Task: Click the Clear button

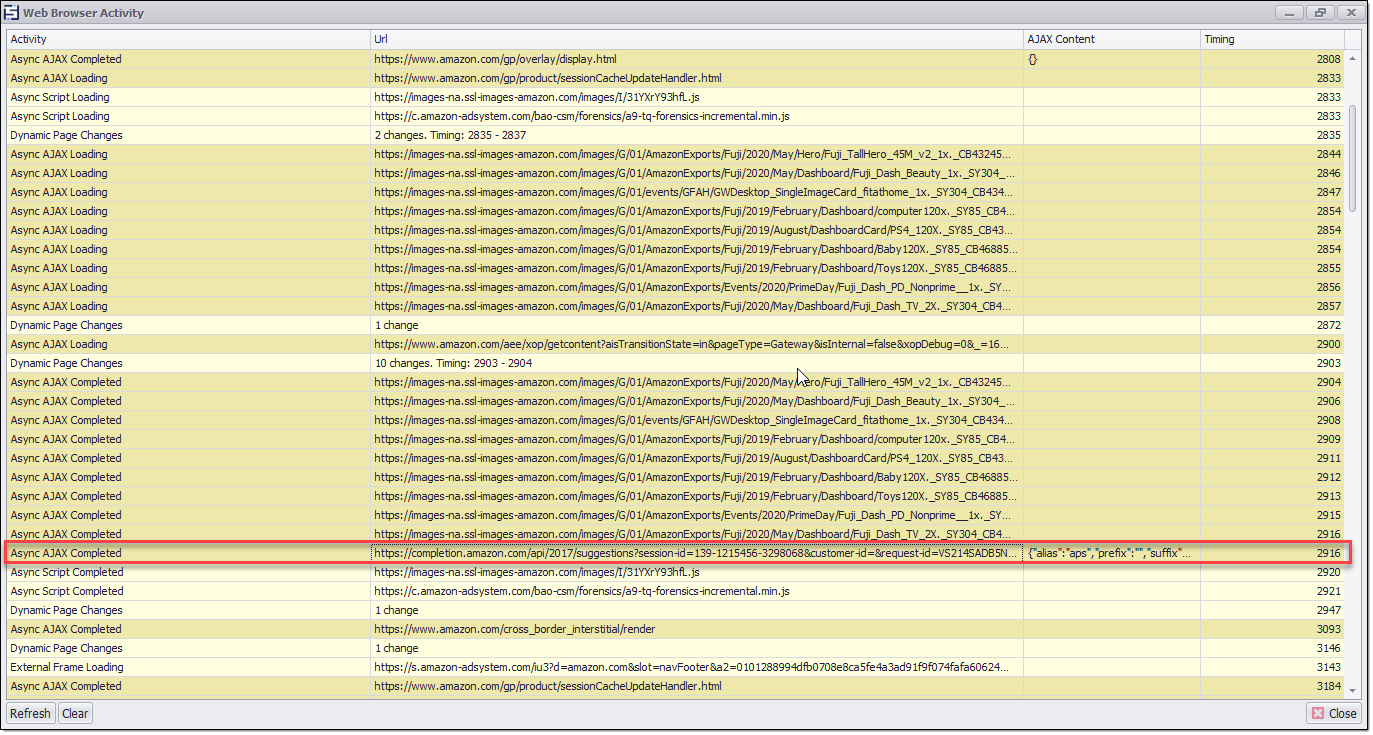Action: point(74,713)
